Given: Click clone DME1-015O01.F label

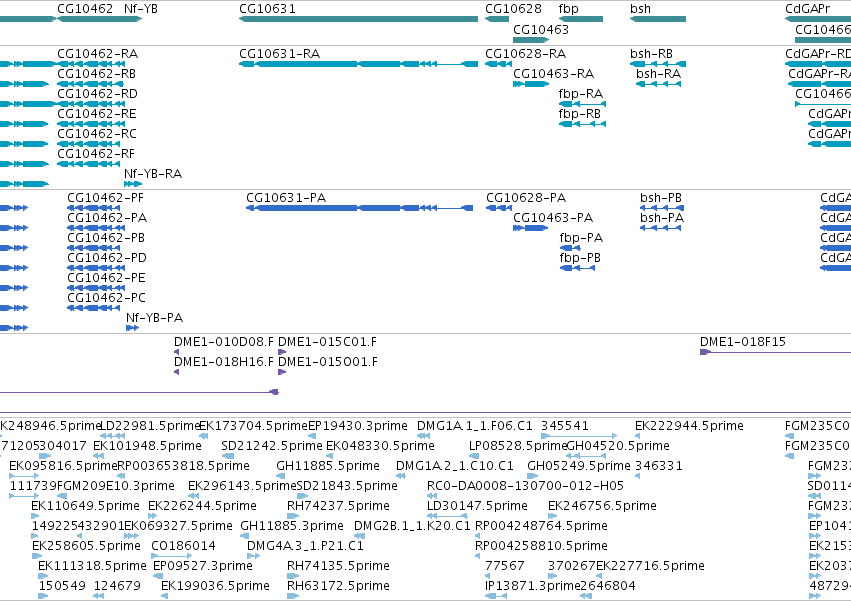Looking at the screenshot, I should click(x=328, y=362).
